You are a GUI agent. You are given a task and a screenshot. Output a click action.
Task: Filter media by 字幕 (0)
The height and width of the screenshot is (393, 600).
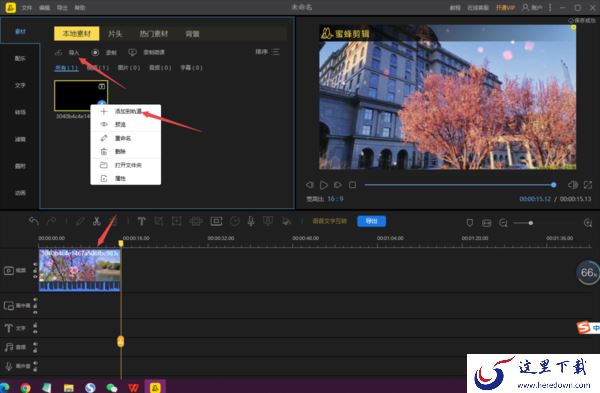coord(191,68)
